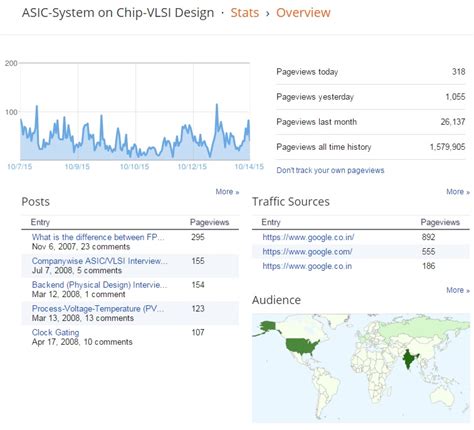Open "Backend (Physical Design) Intervie..." post
The height and width of the screenshot is (430, 474).
(99, 285)
